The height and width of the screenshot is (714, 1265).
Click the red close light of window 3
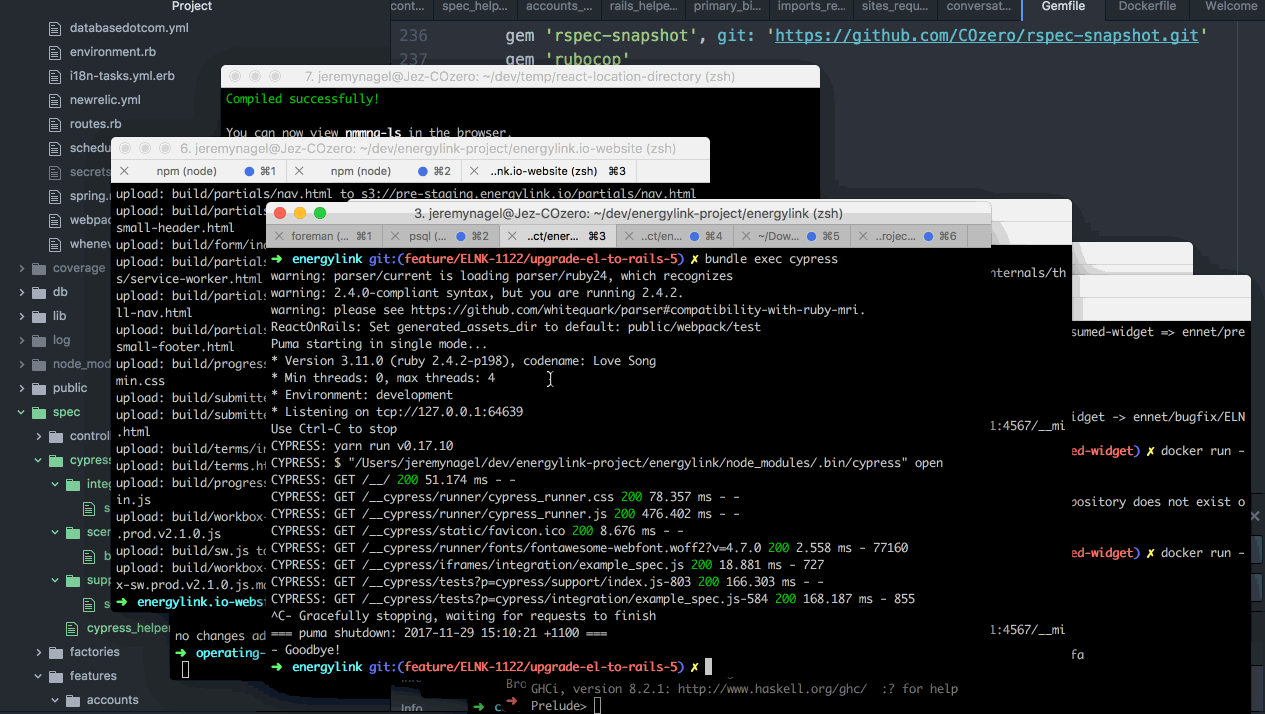[280, 213]
